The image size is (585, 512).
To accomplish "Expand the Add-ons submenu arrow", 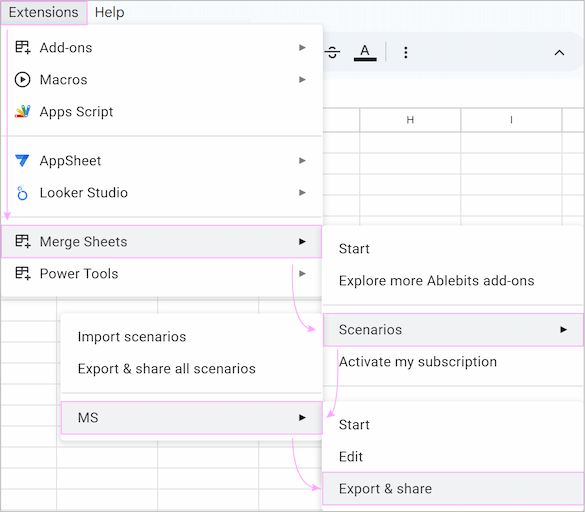I will (302, 47).
